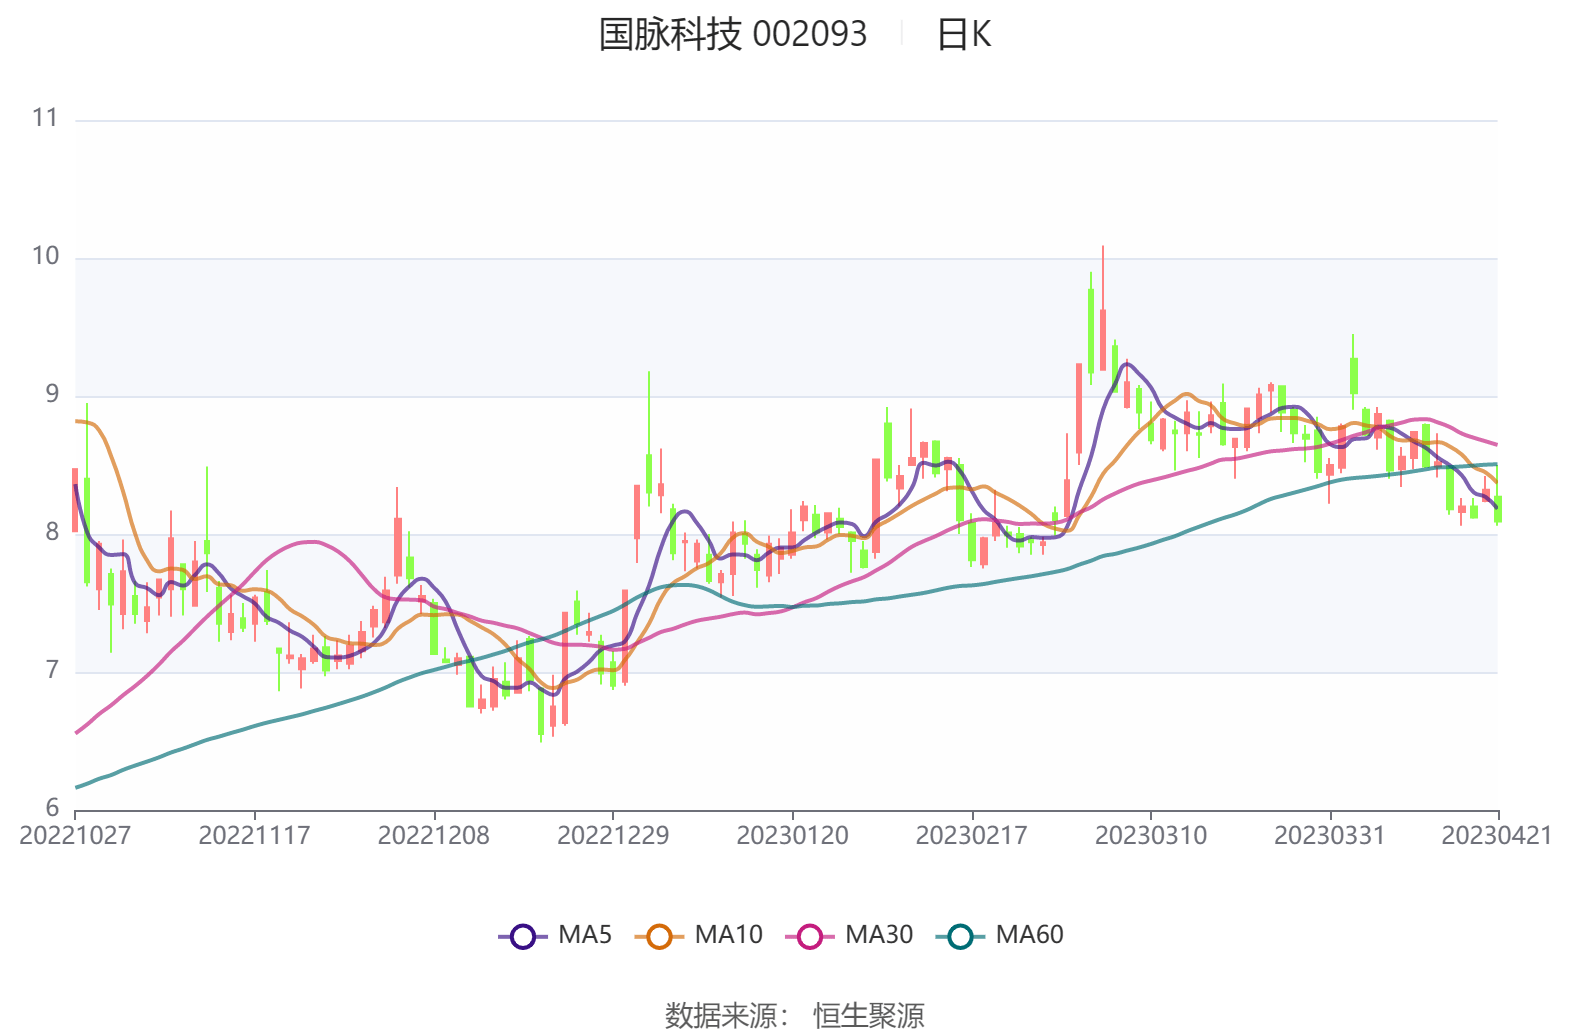This screenshot has width=1590, height=1034.
Task: Click x-axis date label 20230310
Action: point(1151,835)
